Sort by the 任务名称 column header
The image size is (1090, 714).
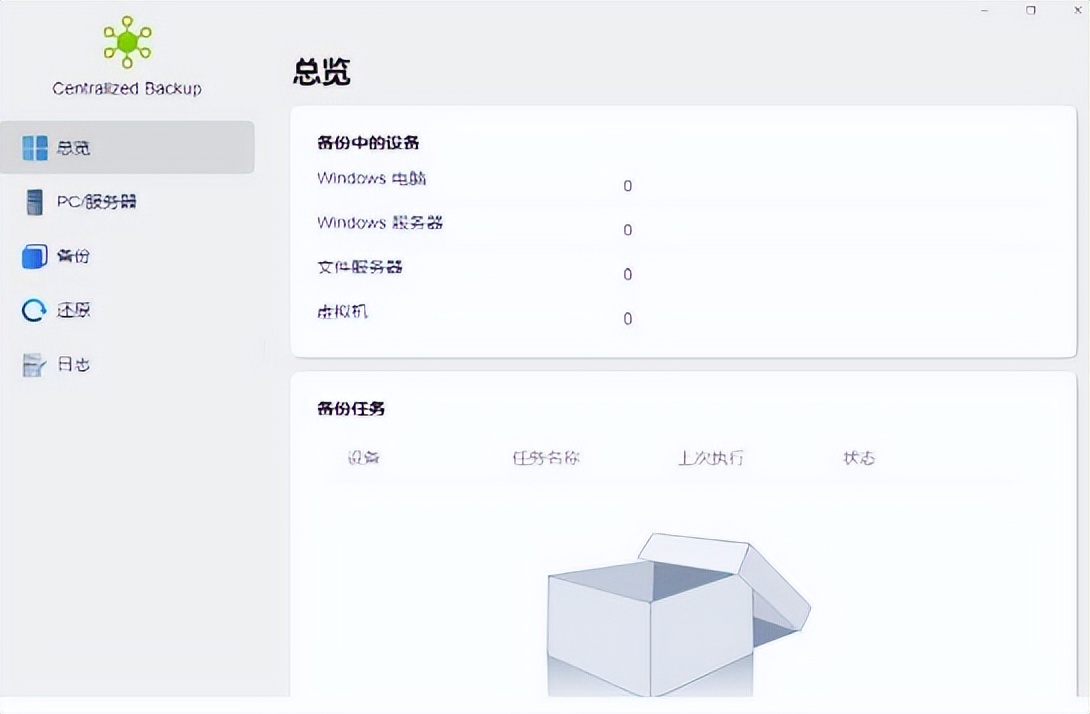click(x=544, y=458)
